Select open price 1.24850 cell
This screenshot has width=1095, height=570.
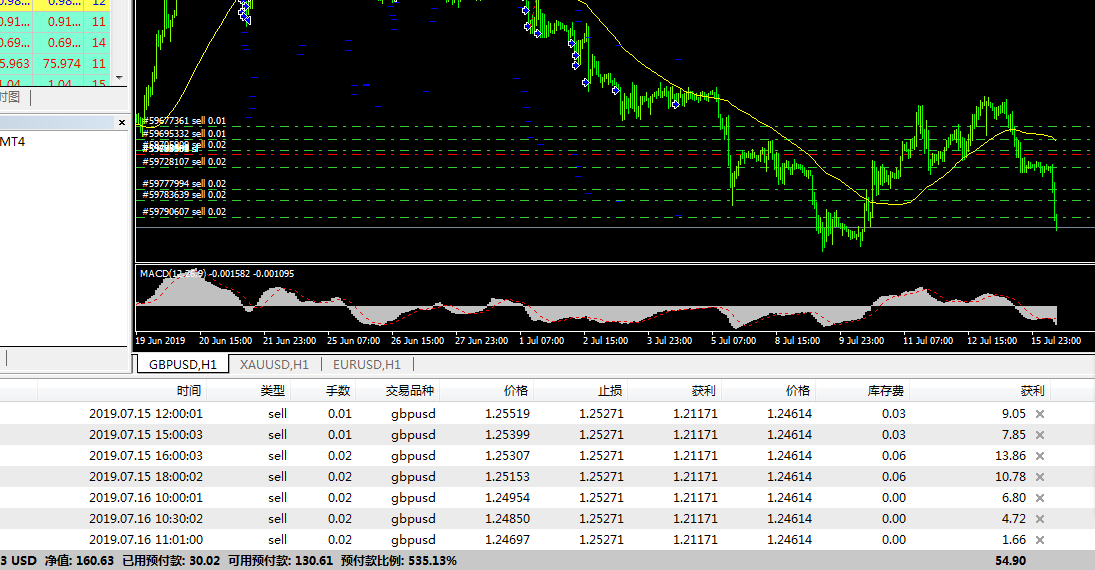pyautogui.click(x=508, y=518)
